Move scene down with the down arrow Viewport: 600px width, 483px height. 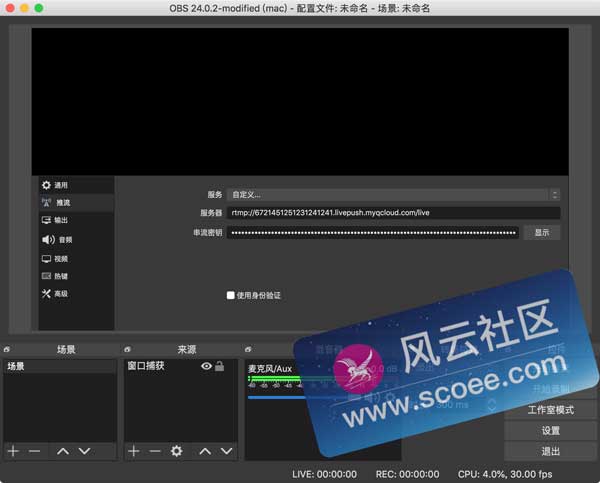[85, 451]
